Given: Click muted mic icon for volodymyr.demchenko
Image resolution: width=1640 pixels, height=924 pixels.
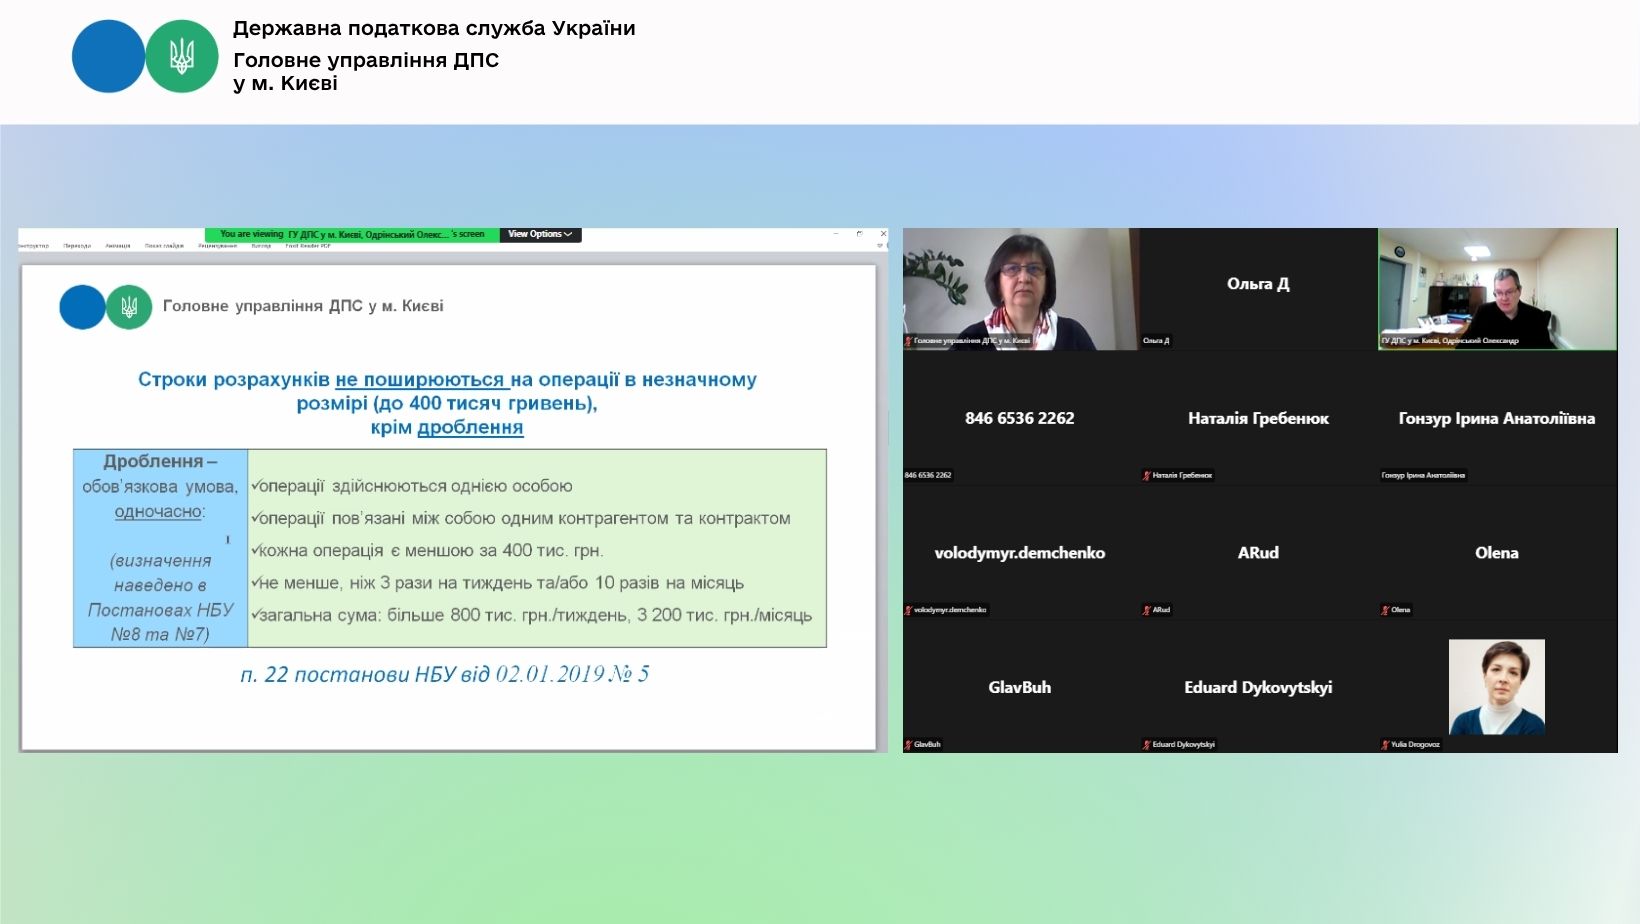Looking at the screenshot, I should [908, 610].
